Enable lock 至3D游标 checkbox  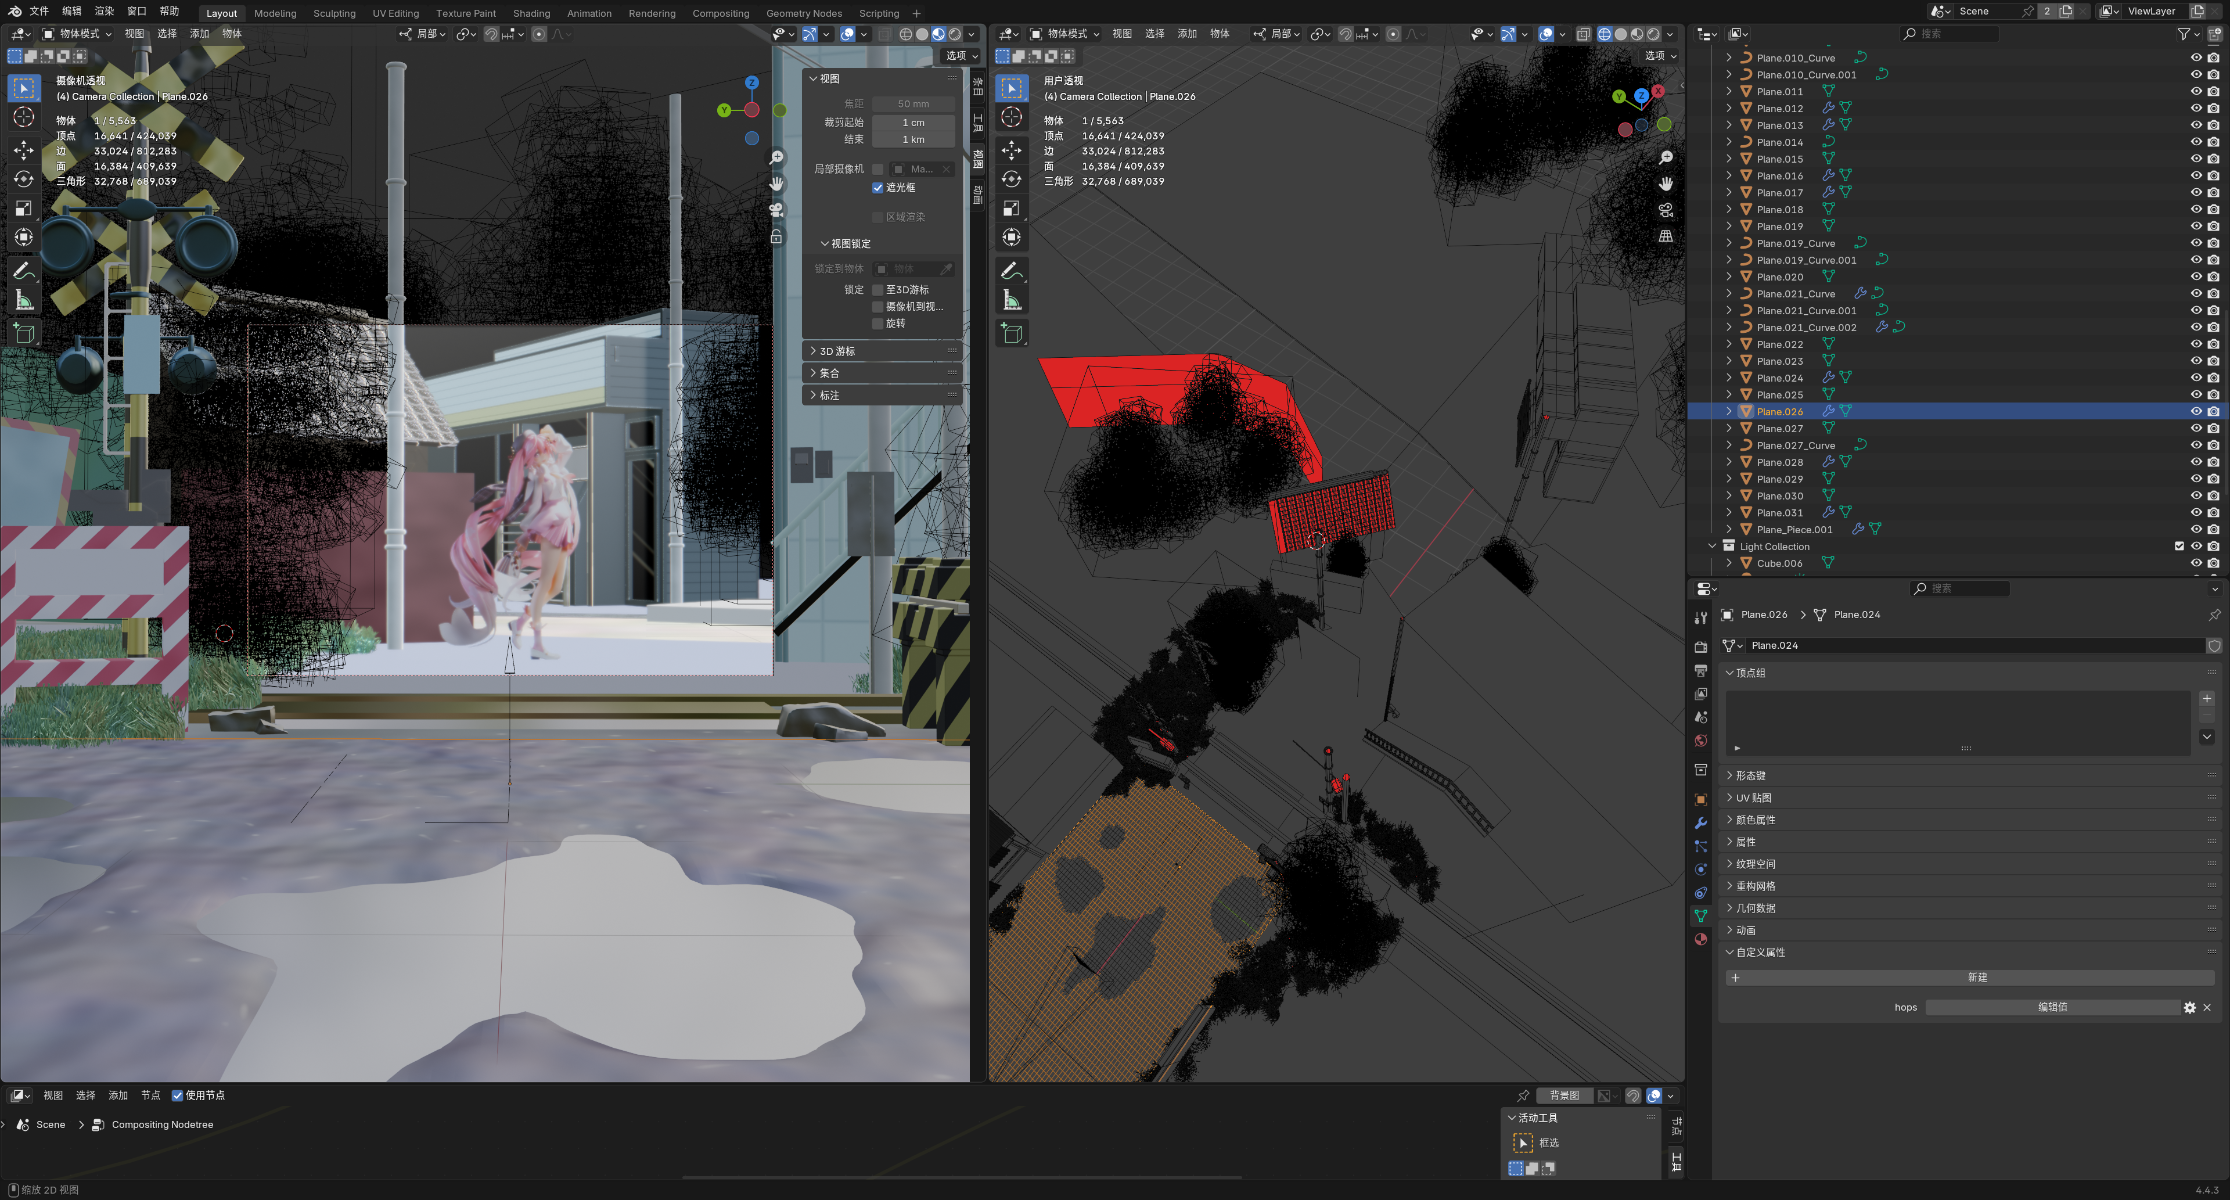pos(878,290)
